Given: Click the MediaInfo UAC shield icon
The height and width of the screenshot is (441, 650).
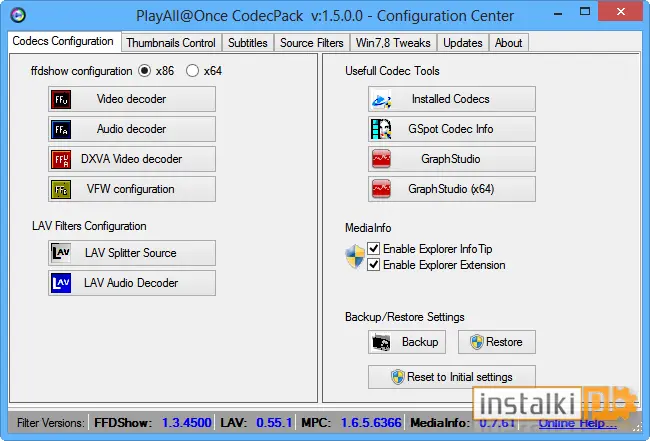Looking at the screenshot, I should [355, 256].
